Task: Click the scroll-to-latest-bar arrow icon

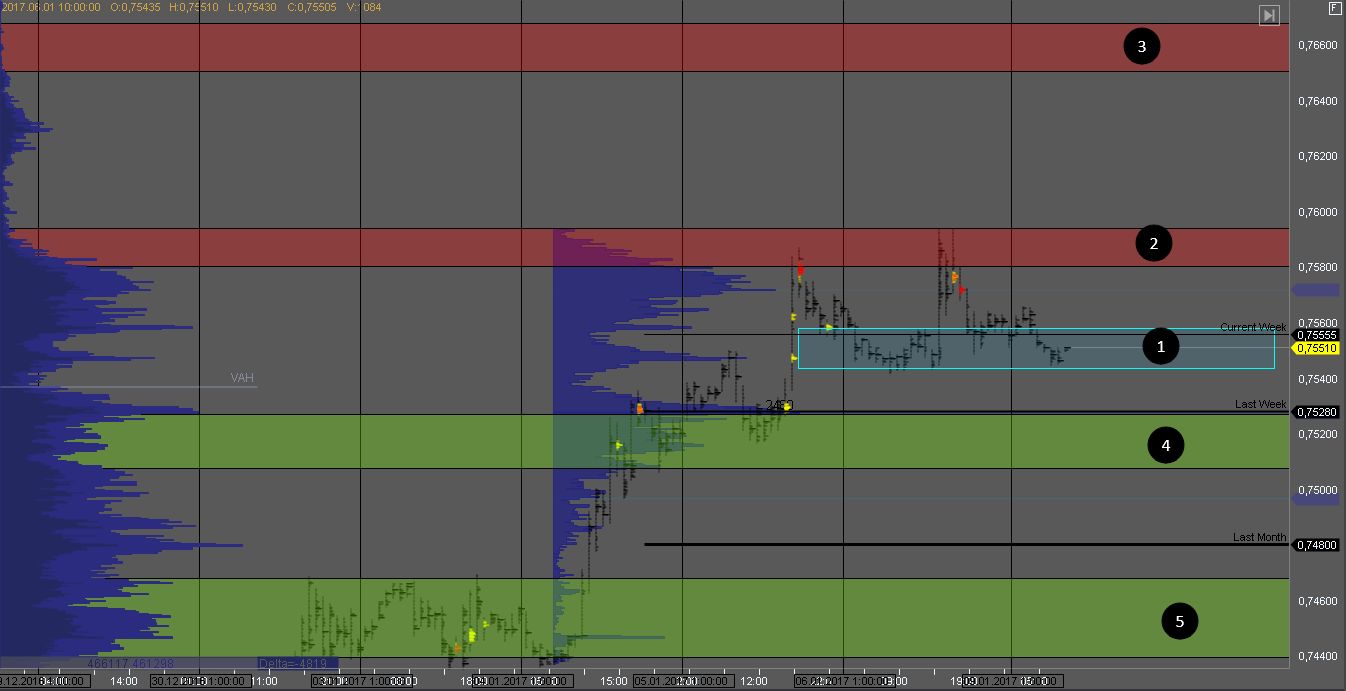Action: click(x=1269, y=15)
